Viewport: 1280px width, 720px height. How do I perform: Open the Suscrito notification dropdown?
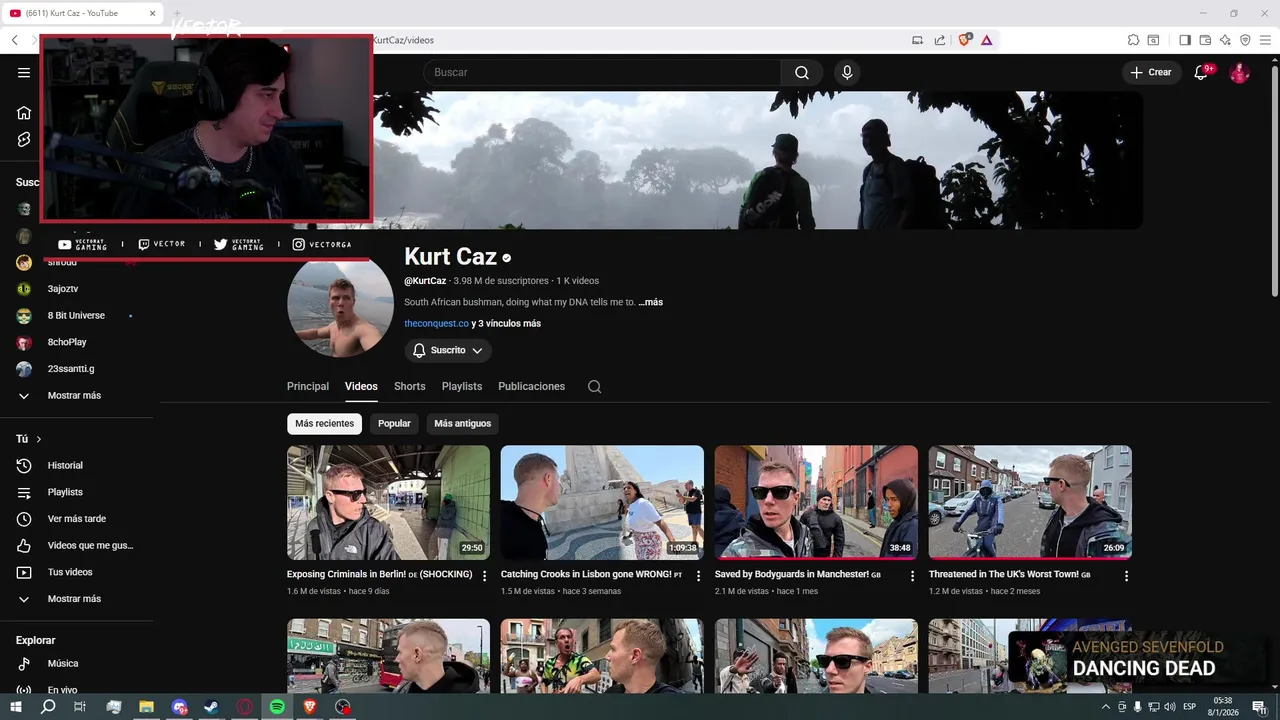[x=448, y=351]
